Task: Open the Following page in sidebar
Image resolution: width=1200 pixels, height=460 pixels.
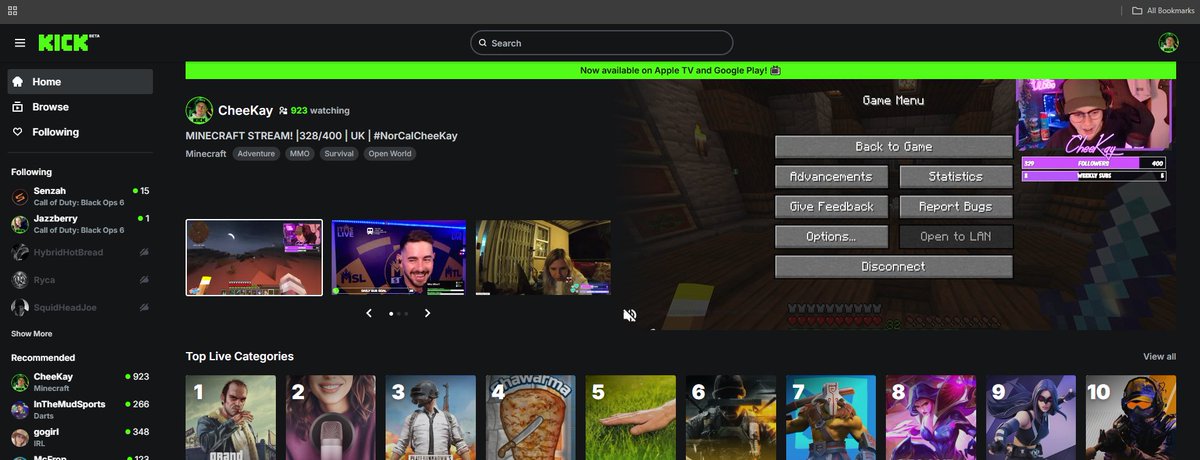Action: [80, 132]
